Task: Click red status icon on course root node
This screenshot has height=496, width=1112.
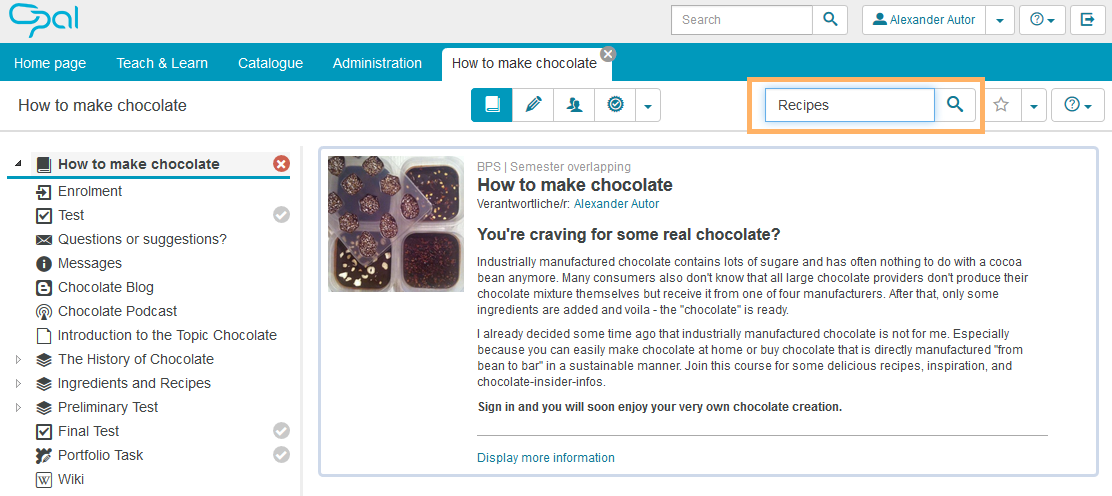Action: tap(281, 164)
